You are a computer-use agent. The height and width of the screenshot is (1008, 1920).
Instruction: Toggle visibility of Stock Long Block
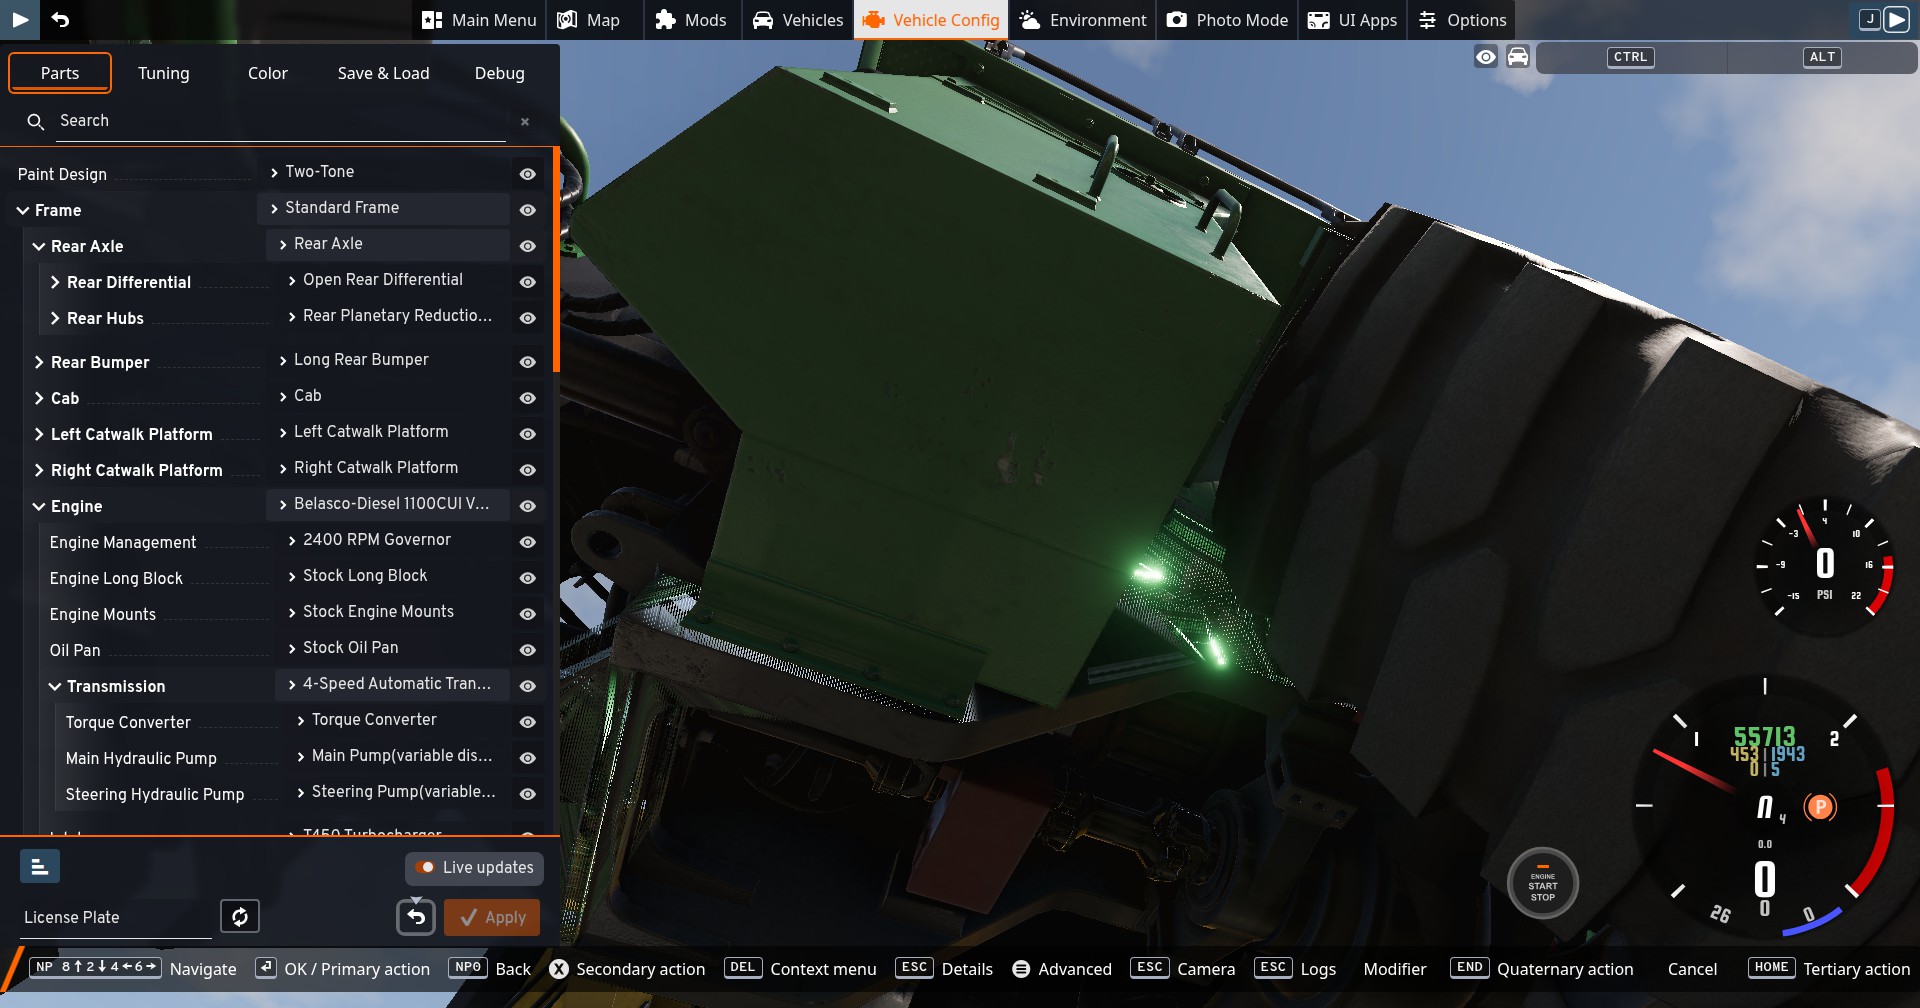[528, 578]
